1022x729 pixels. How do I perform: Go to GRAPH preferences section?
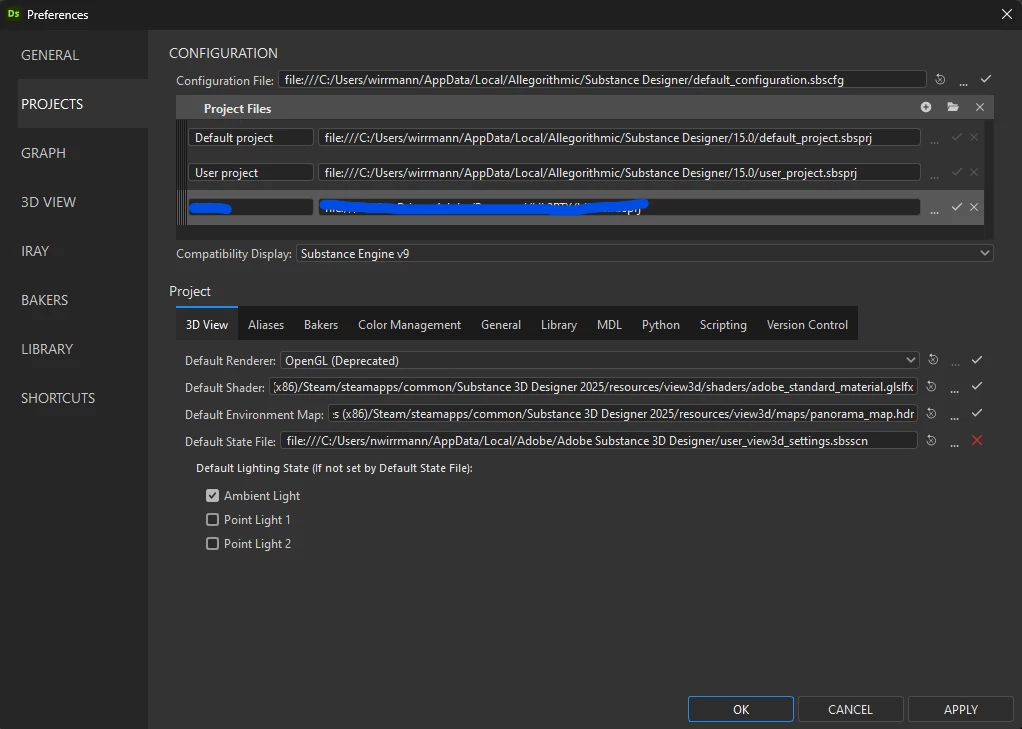click(x=83, y=153)
